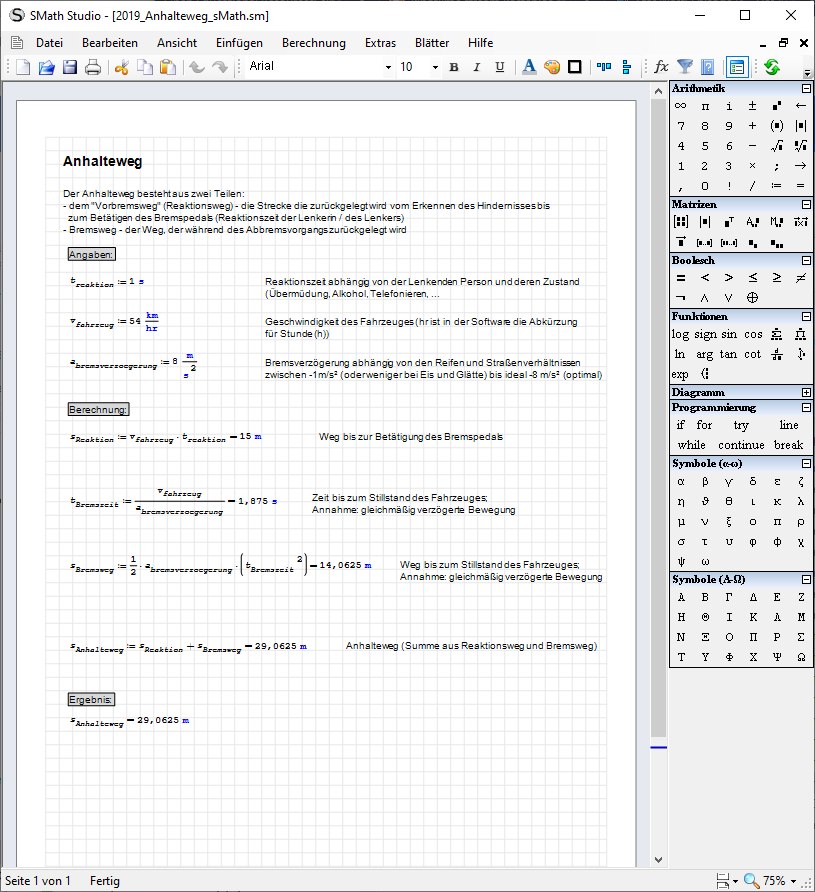Insert the tan function

coord(728,354)
